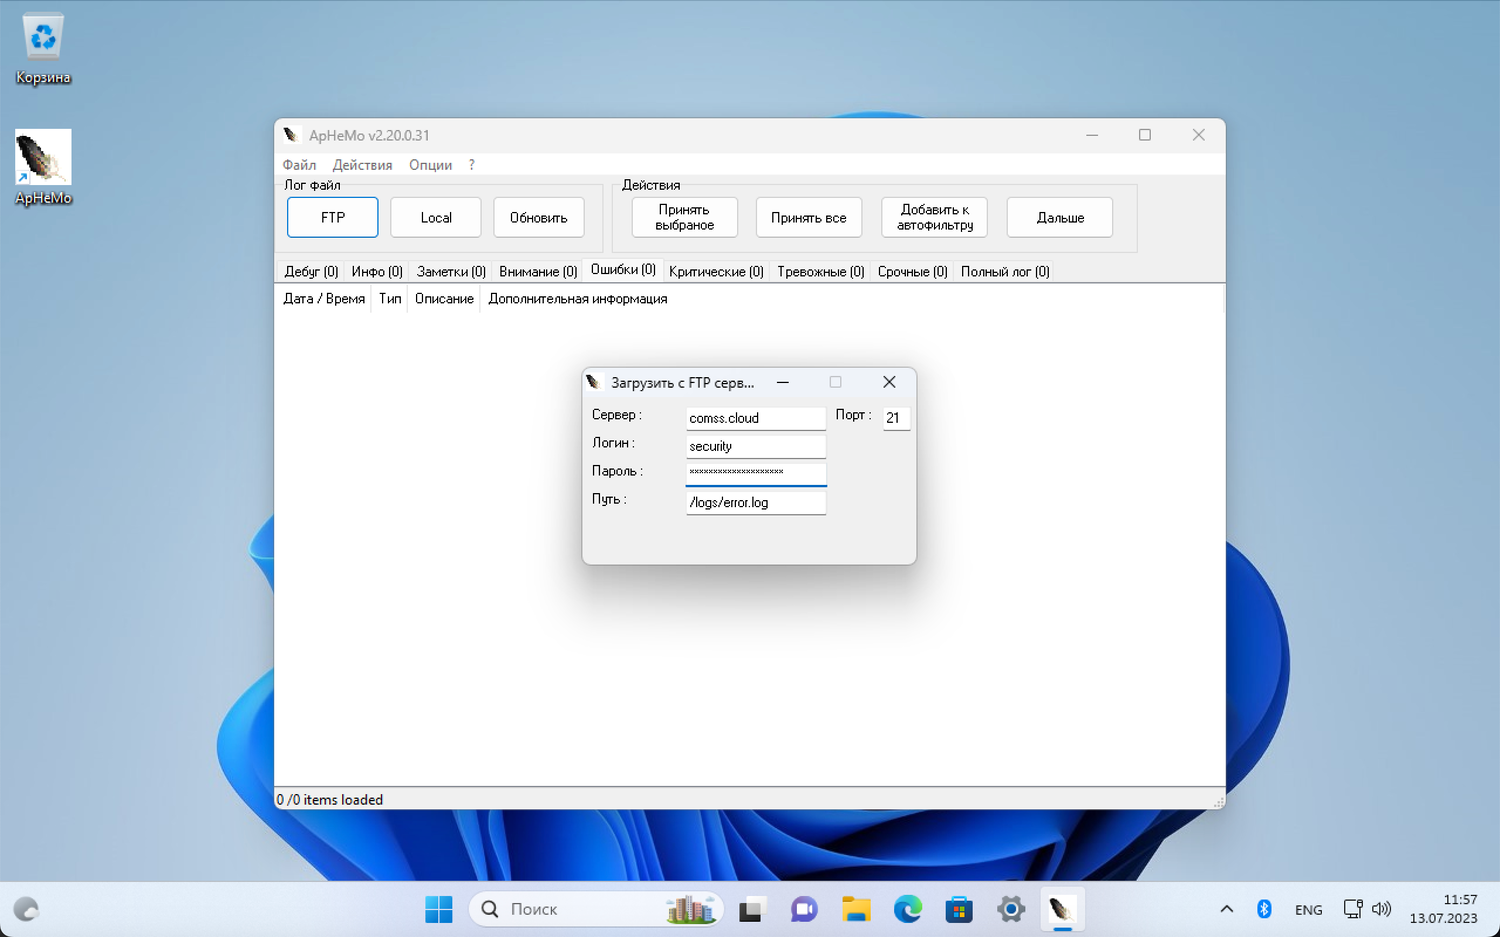The image size is (1500, 937).
Task: Open the Опции menu
Action: [x=430, y=165]
